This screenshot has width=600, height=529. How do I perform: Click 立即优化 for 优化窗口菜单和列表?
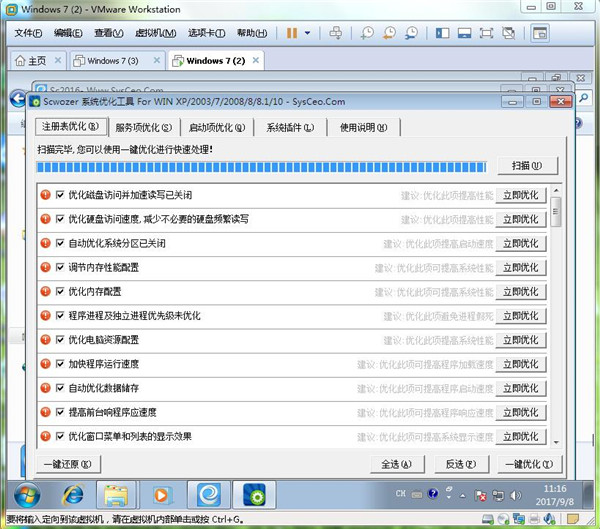(521, 436)
